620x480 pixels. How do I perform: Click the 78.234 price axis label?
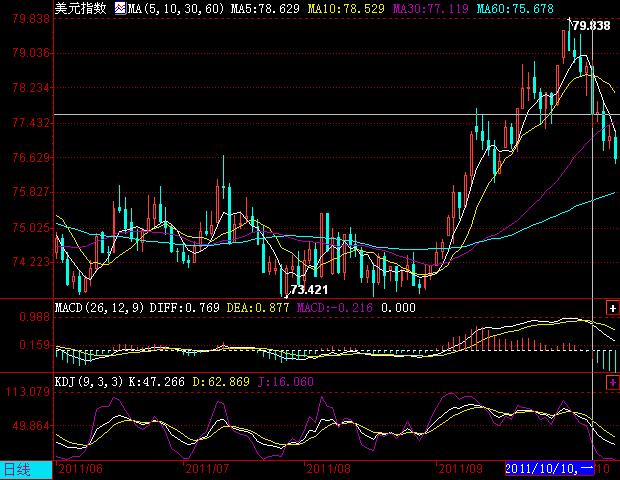[x=31, y=87]
